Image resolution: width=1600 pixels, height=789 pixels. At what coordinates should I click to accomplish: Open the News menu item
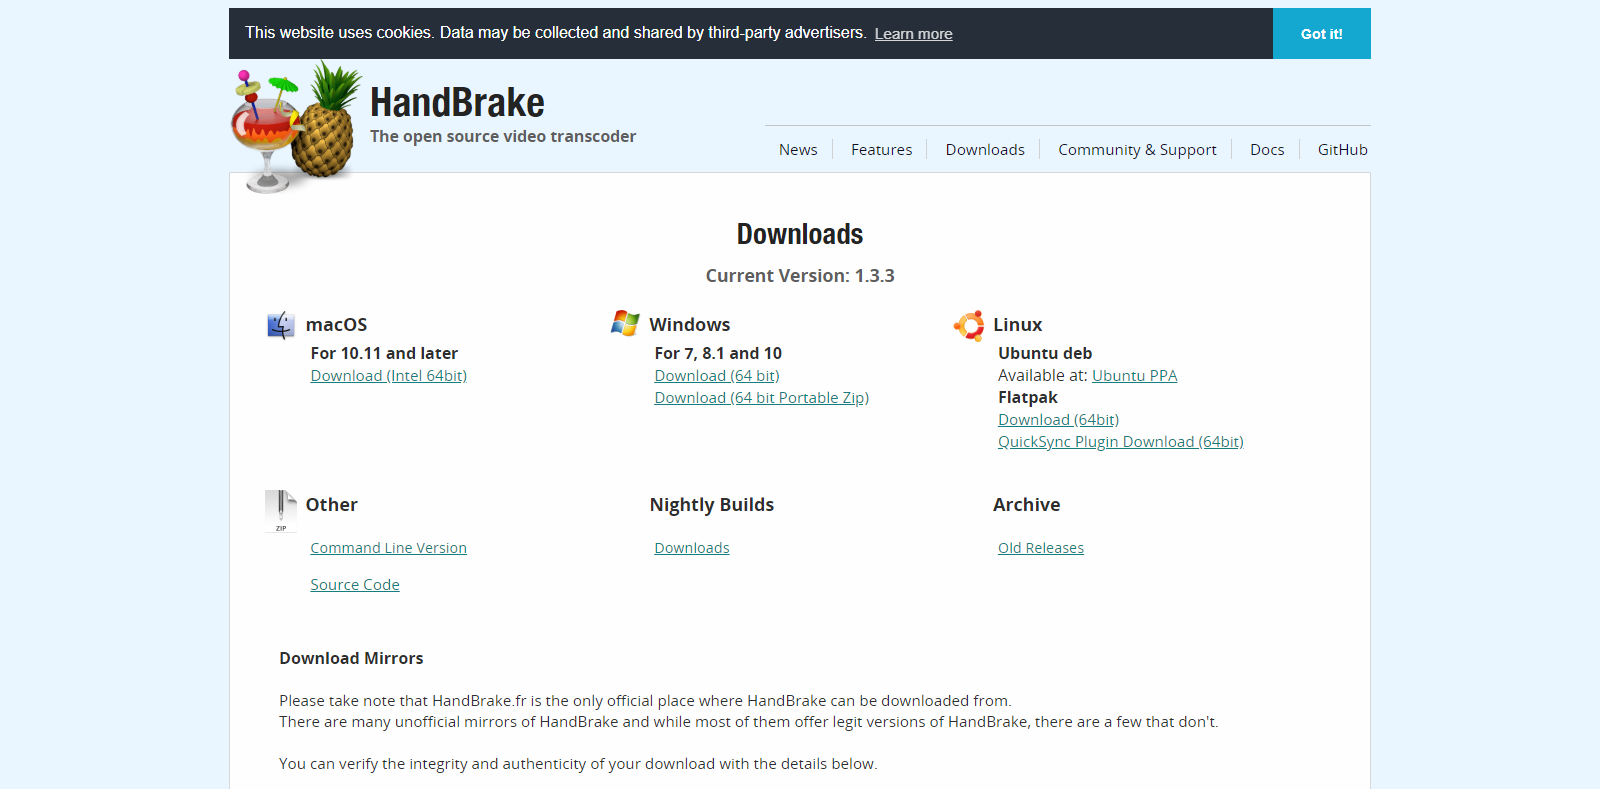tap(798, 149)
